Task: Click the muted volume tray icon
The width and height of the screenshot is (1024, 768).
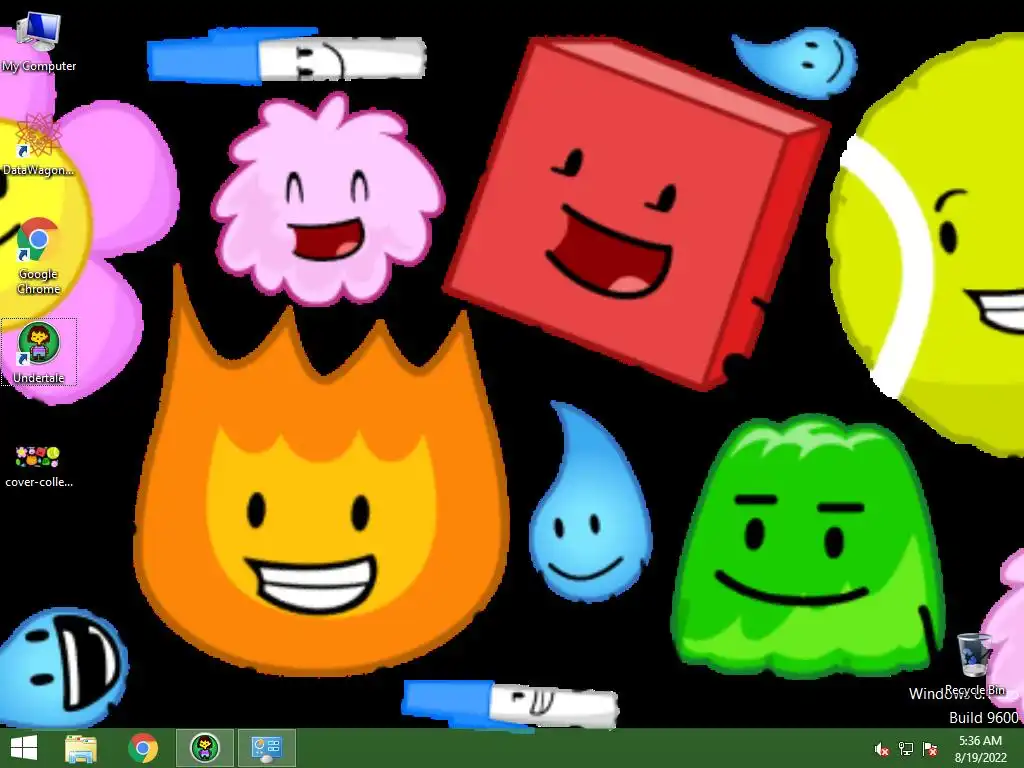Action: (882, 749)
